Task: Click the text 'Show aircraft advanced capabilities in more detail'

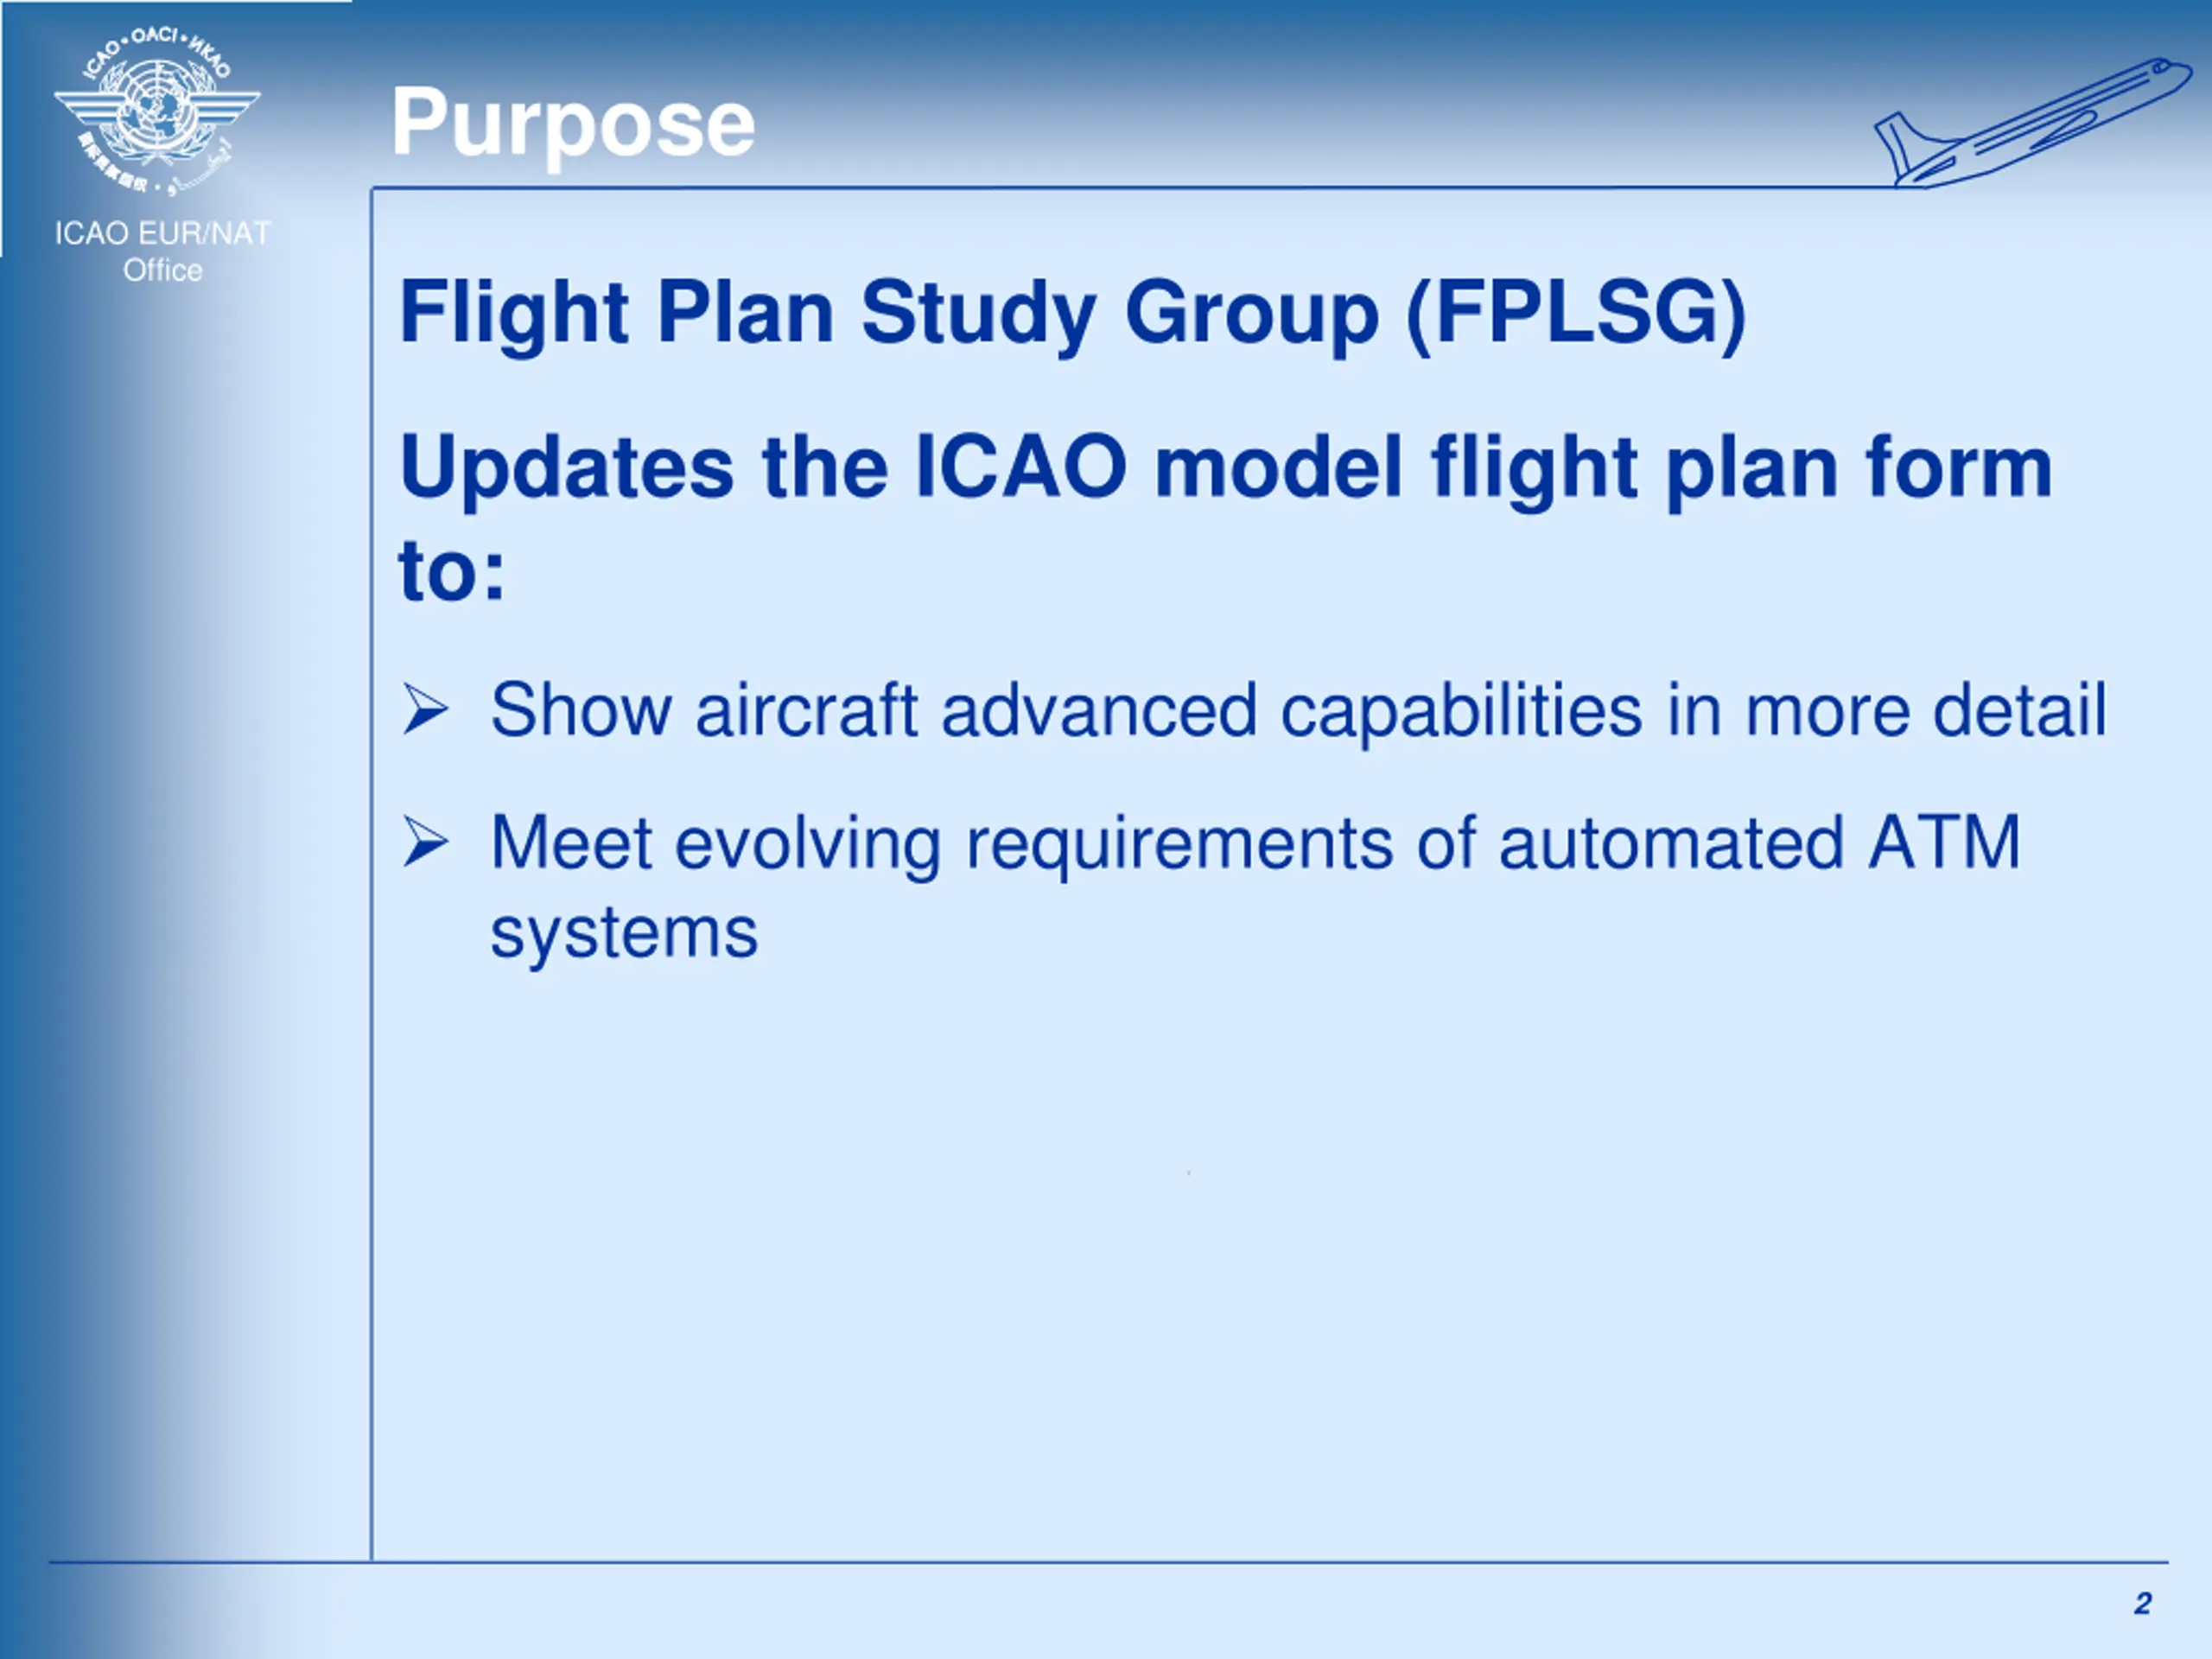Action: point(1298,710)
